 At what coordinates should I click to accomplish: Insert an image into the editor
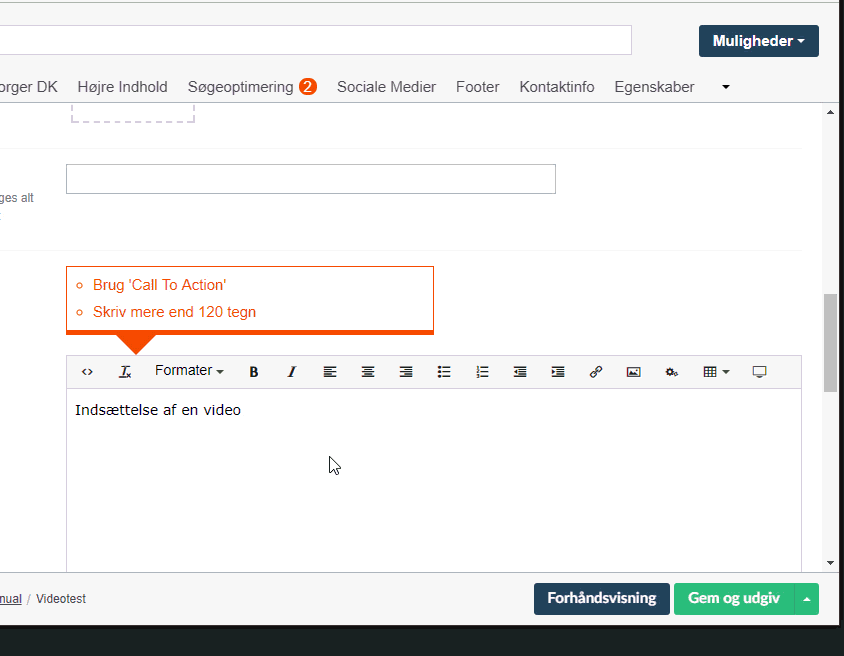tap(633, 372)
